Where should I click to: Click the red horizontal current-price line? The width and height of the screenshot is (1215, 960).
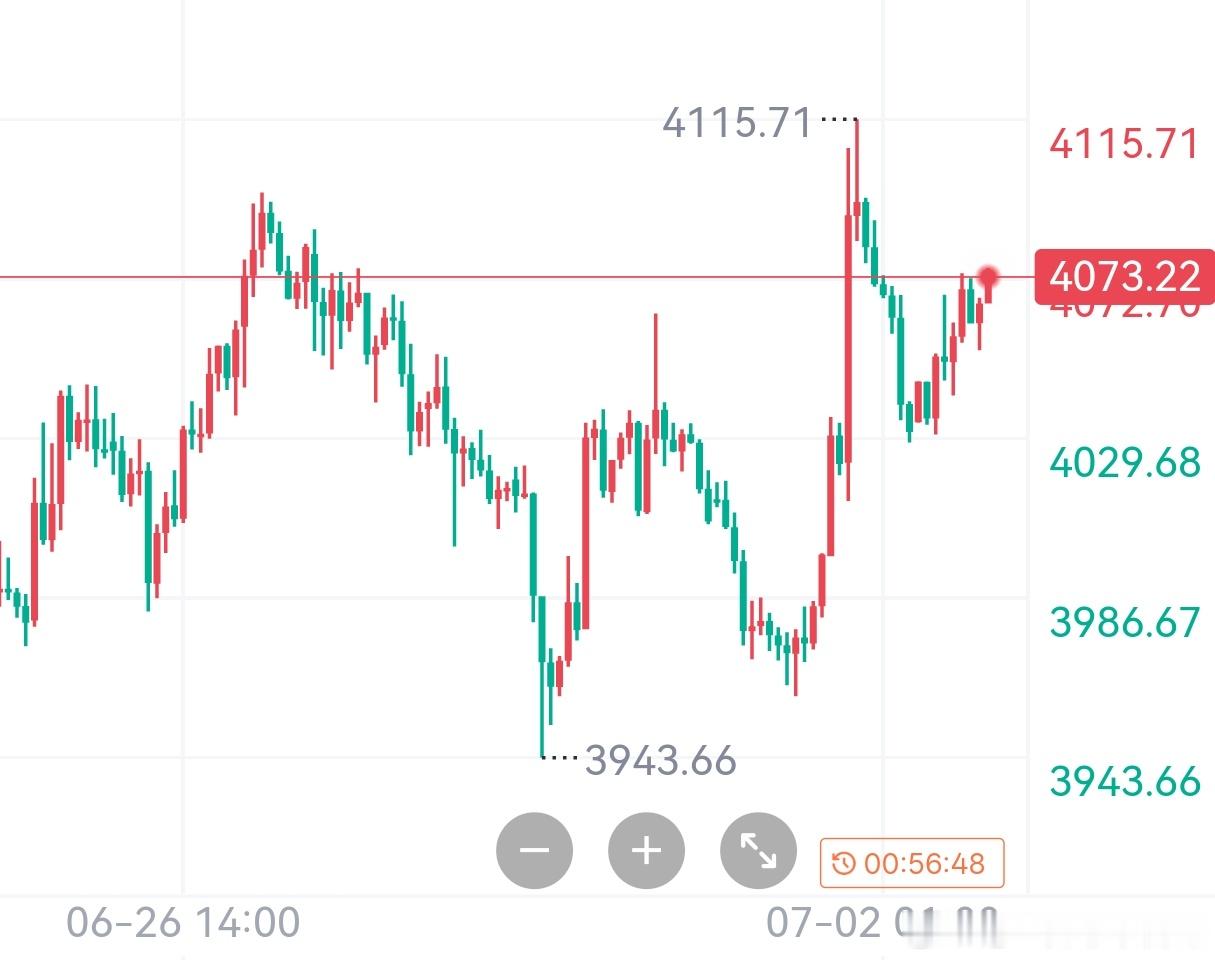(x=515, y=277)
